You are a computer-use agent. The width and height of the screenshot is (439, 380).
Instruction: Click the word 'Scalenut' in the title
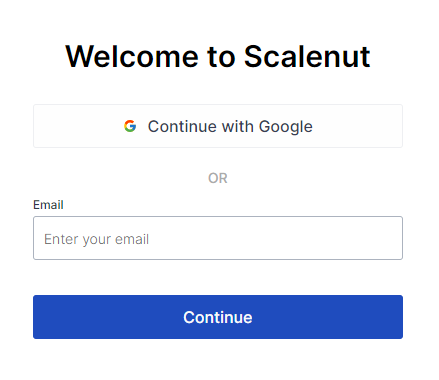[307, 56]
